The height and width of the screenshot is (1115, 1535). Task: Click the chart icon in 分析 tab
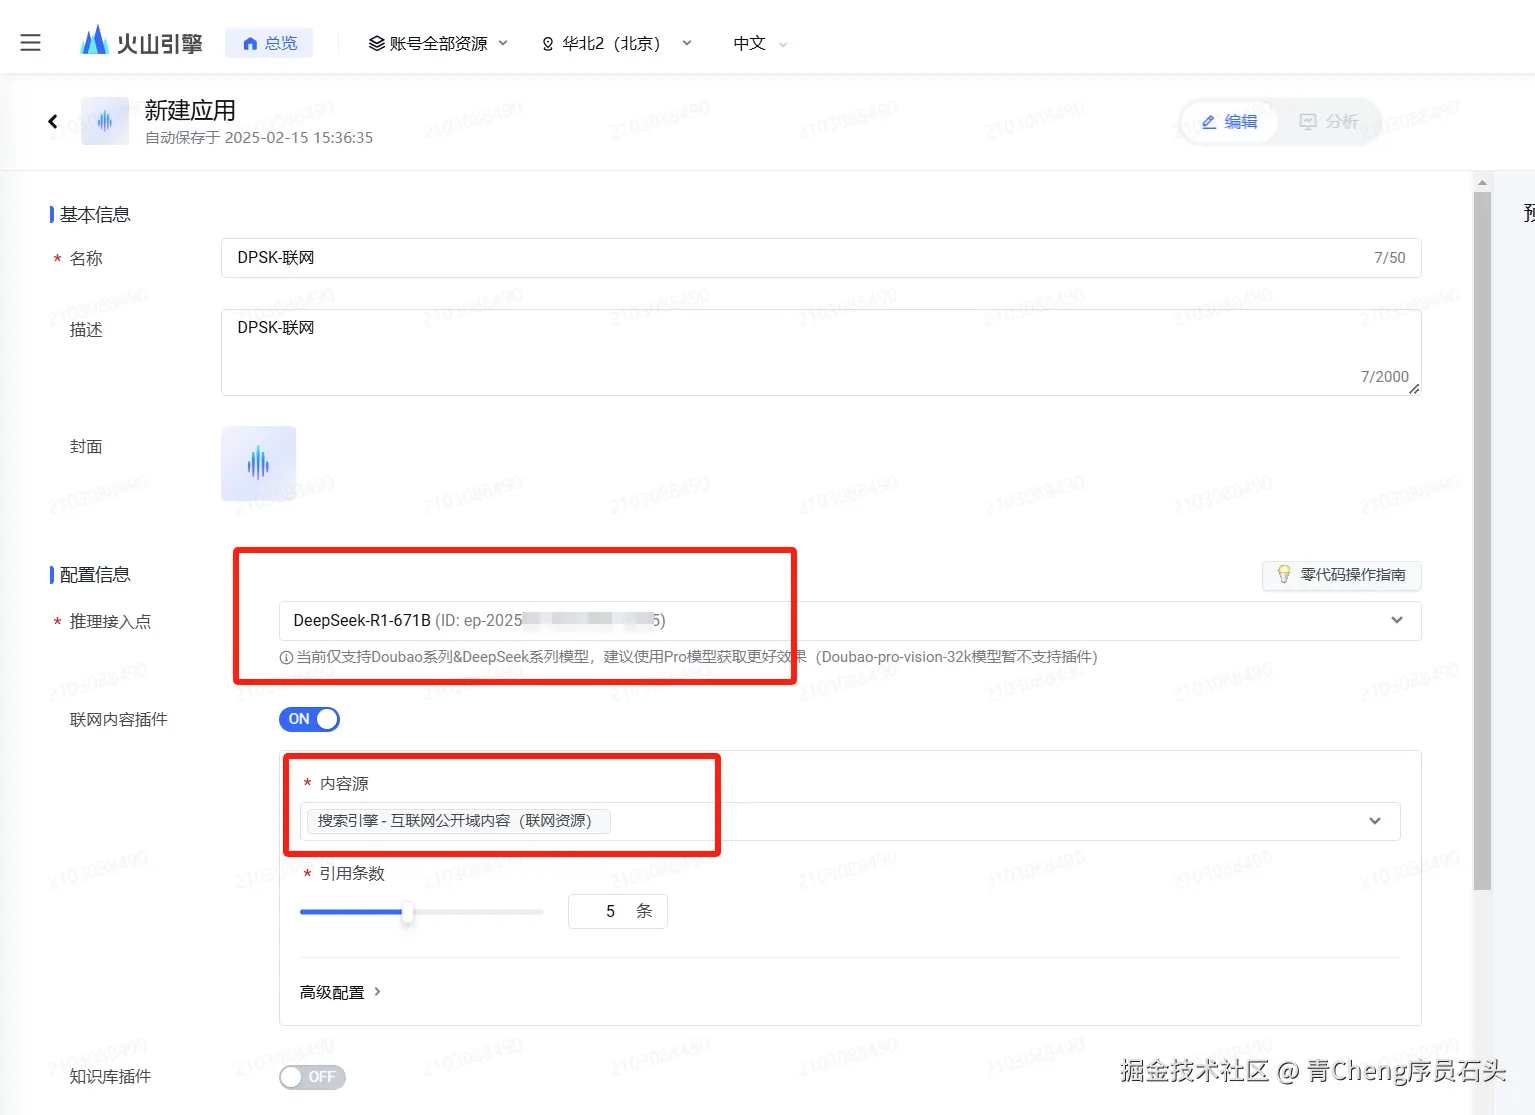pyautogui.click(x=1308, y=122)
